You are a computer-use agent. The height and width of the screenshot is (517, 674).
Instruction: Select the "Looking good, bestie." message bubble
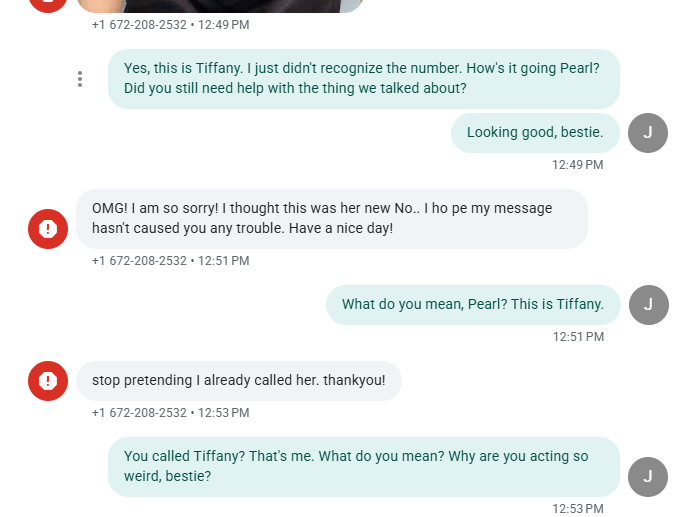[x=535, y=133]
